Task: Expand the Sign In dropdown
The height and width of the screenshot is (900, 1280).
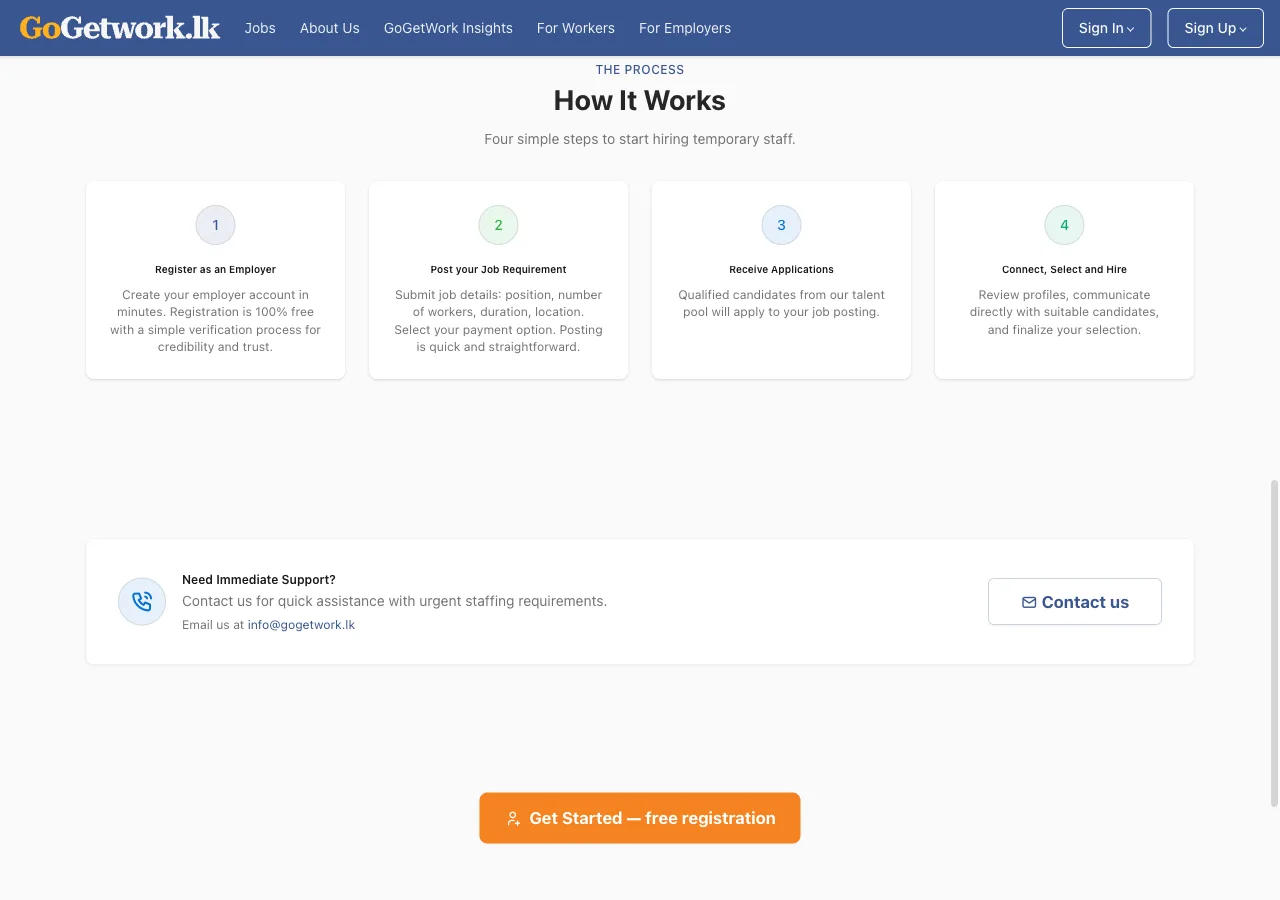Action: 1106,28
